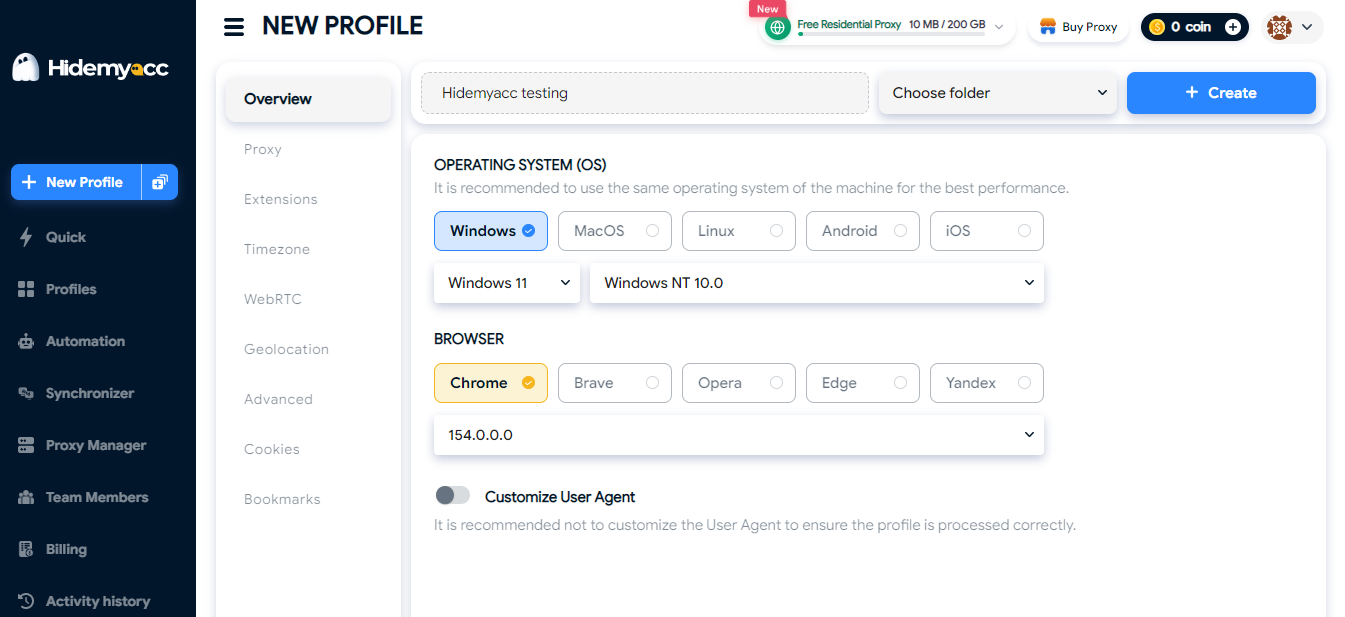Open duplicate profile icon beside New Profile
Screen dimensions: 1345x617
[160, 182]
